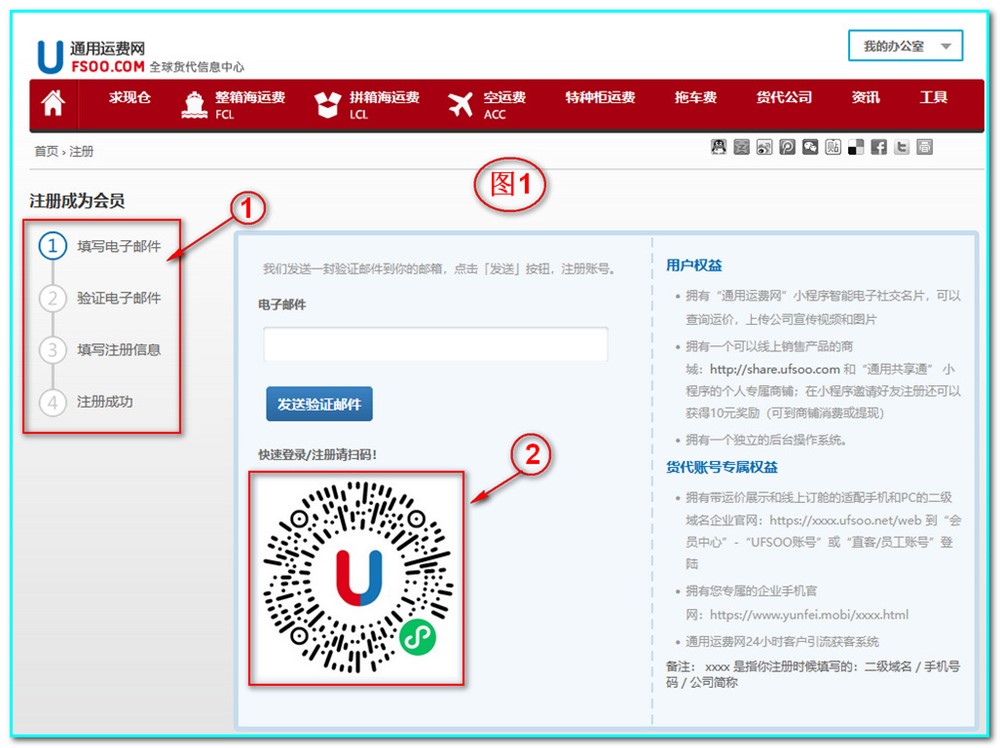This screenshot has width=1000, height=748.
Task: Open the 整箱海运费 FCL menu
Action: coord(234,104)
